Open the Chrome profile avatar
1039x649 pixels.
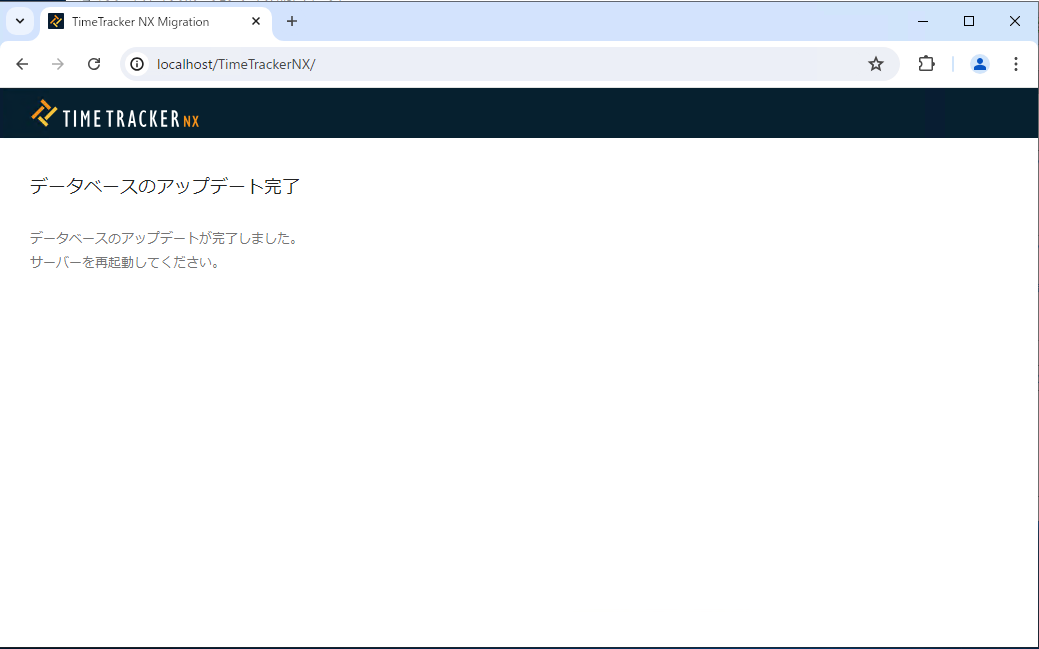[x=980, y=64]
